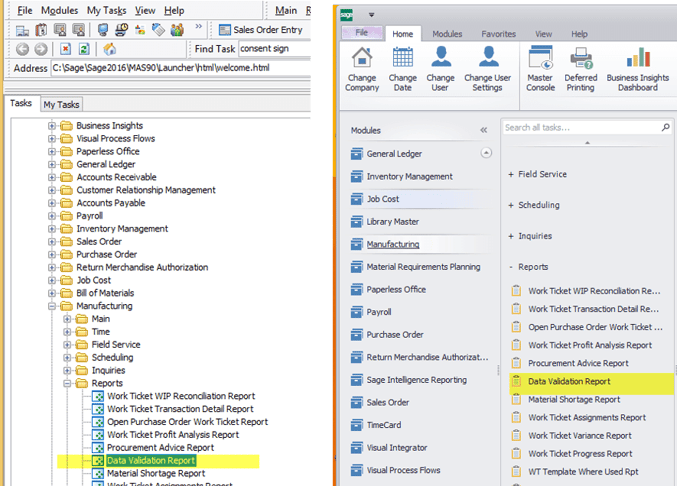Collapse the Modules pane with the double chevron

[x=484, y=130]
